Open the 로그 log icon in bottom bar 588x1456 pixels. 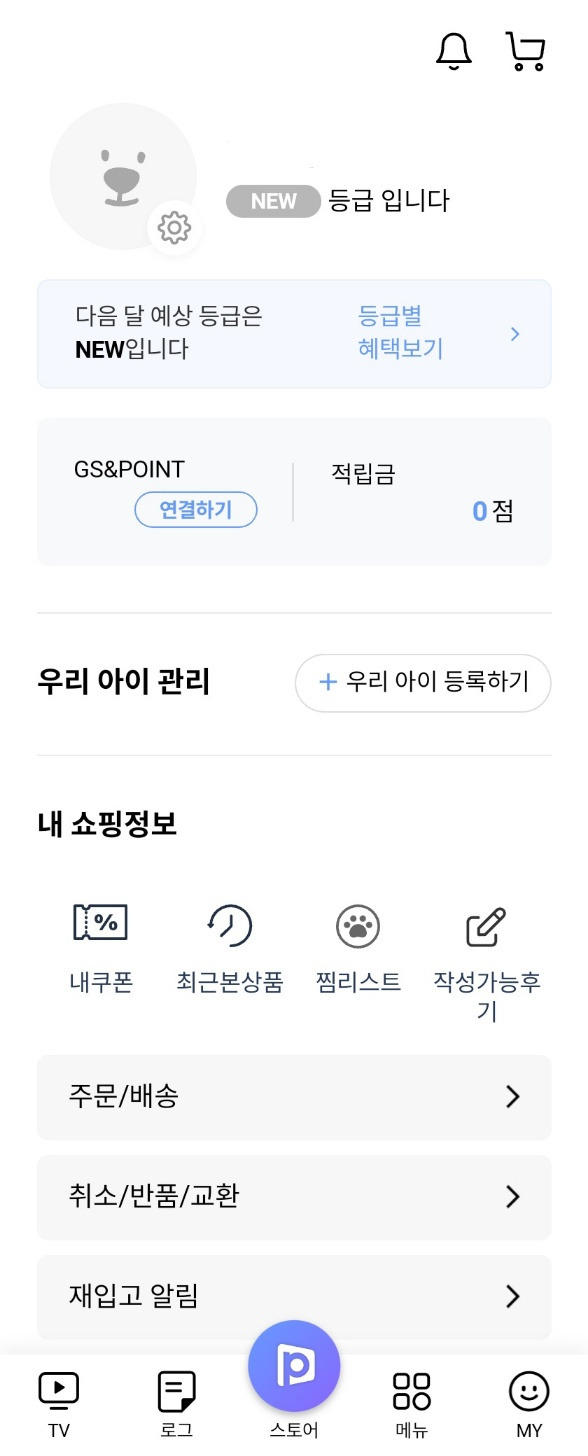tap(175, 1395)
